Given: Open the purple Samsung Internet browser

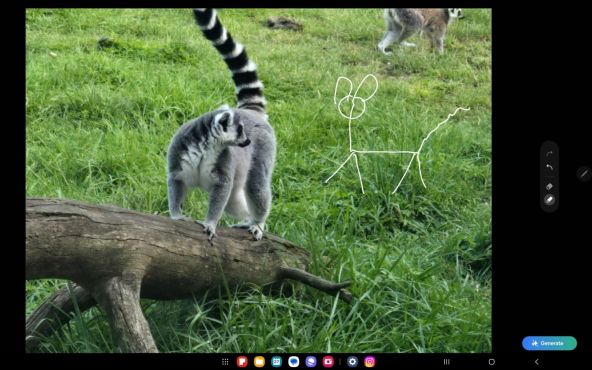Looking at the screenshot, I should coord(311,362).
